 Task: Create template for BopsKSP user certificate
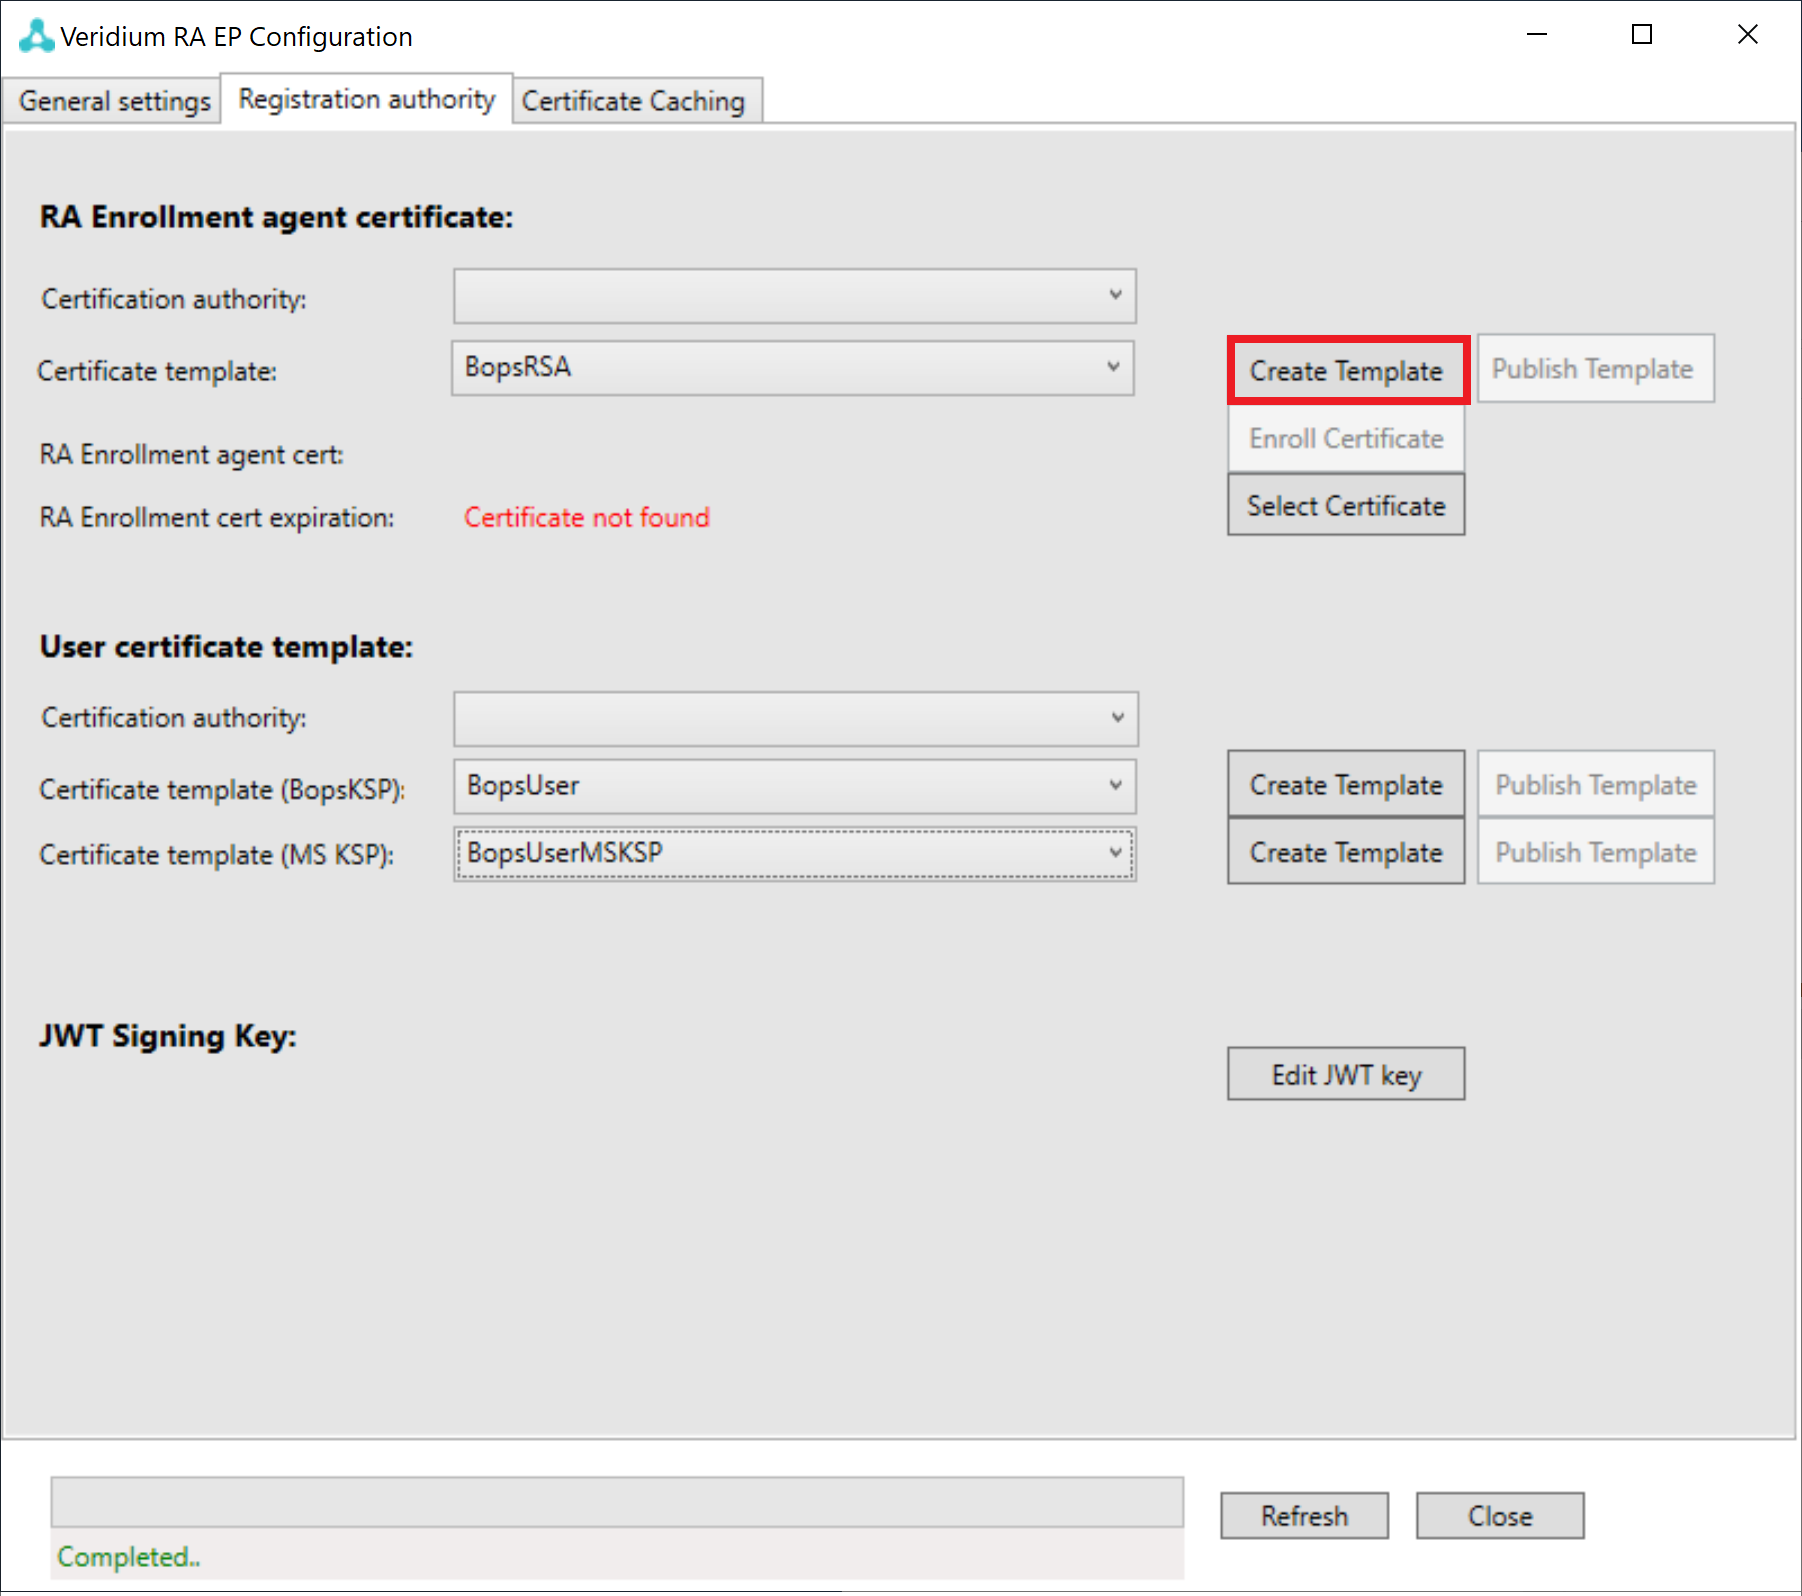[x=1346, y=785]
